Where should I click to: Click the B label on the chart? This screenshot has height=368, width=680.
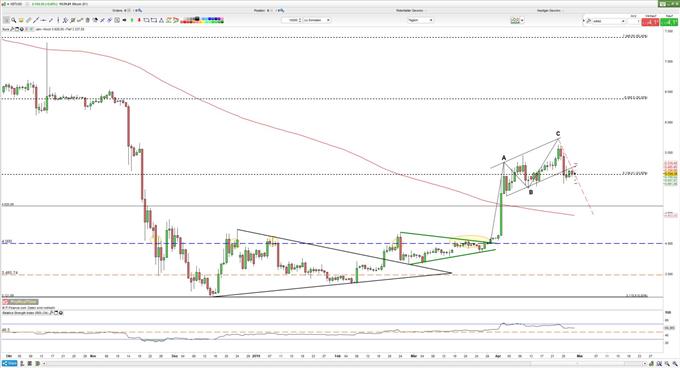coord(530,192)
